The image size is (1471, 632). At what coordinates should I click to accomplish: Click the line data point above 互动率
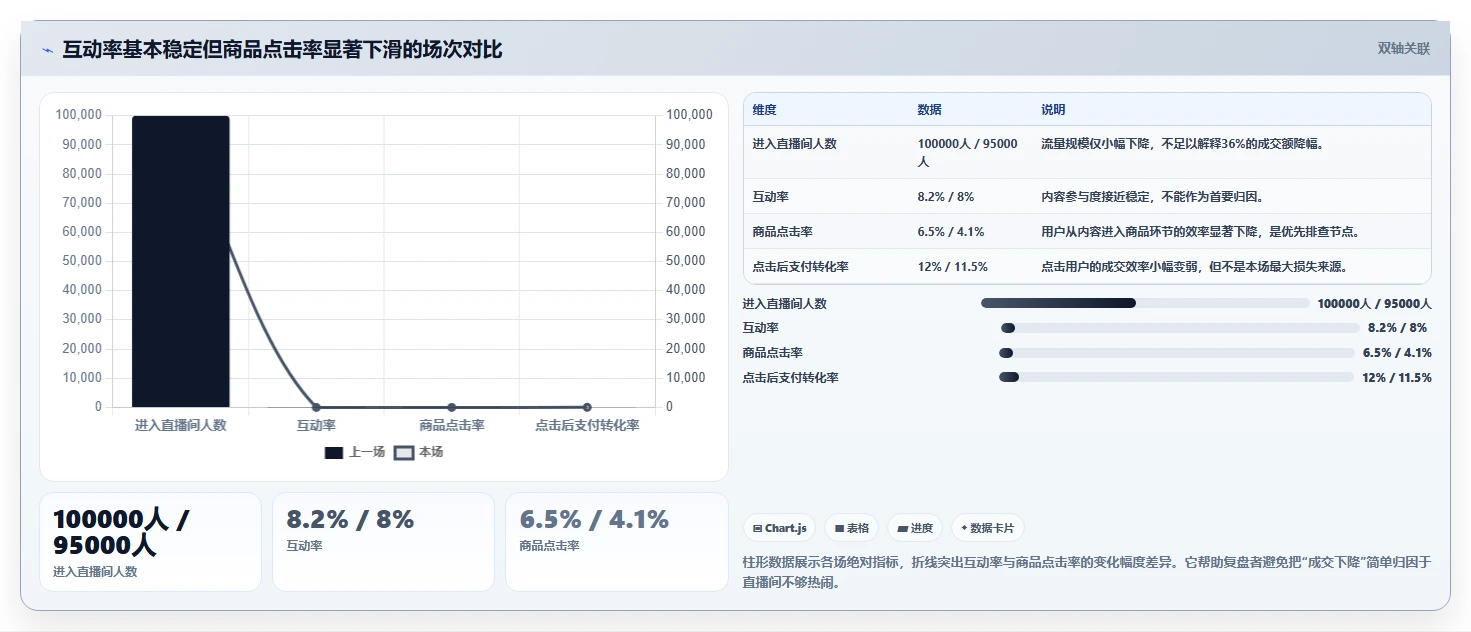pos(316,407)
